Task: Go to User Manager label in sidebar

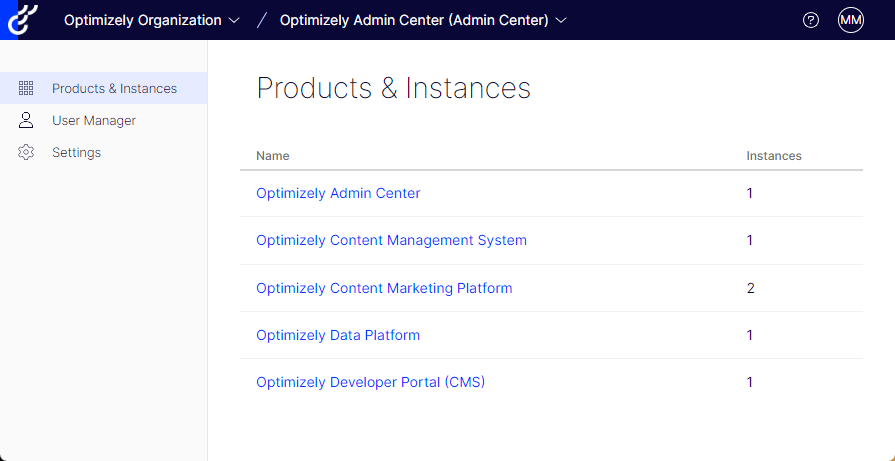Action: click(x=94, y=120)
